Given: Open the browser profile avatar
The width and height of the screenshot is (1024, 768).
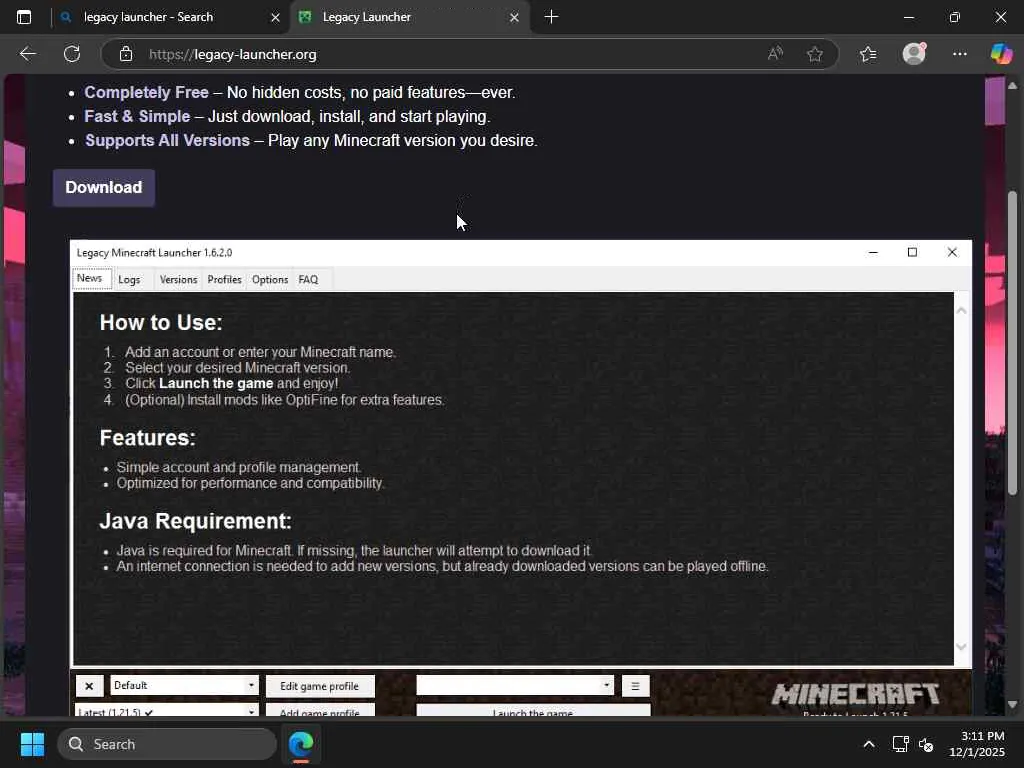Looking at the screenshot, I should coord(914,54).
